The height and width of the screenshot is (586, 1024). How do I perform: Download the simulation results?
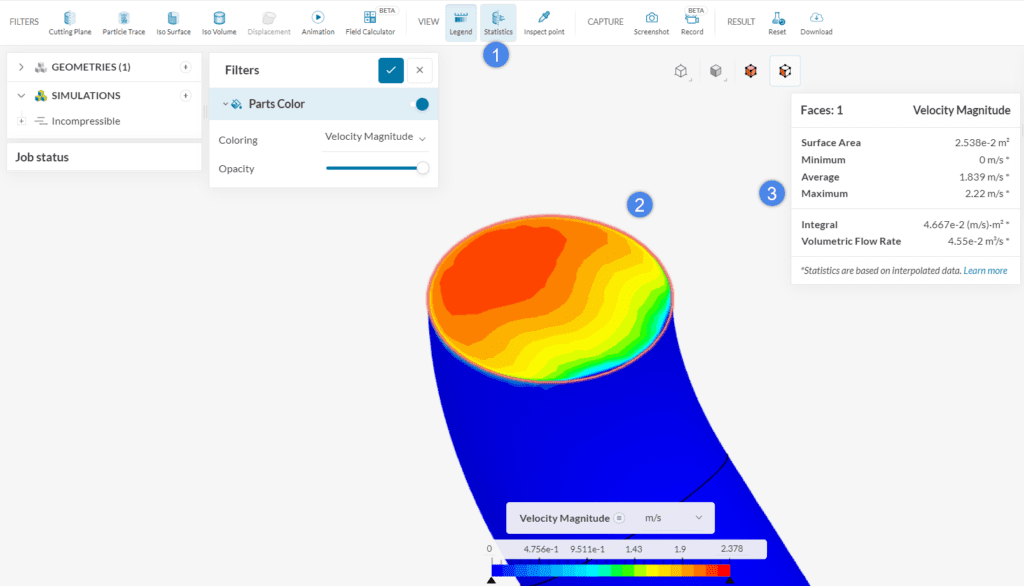pyautogui.click(x=816, y=20)
